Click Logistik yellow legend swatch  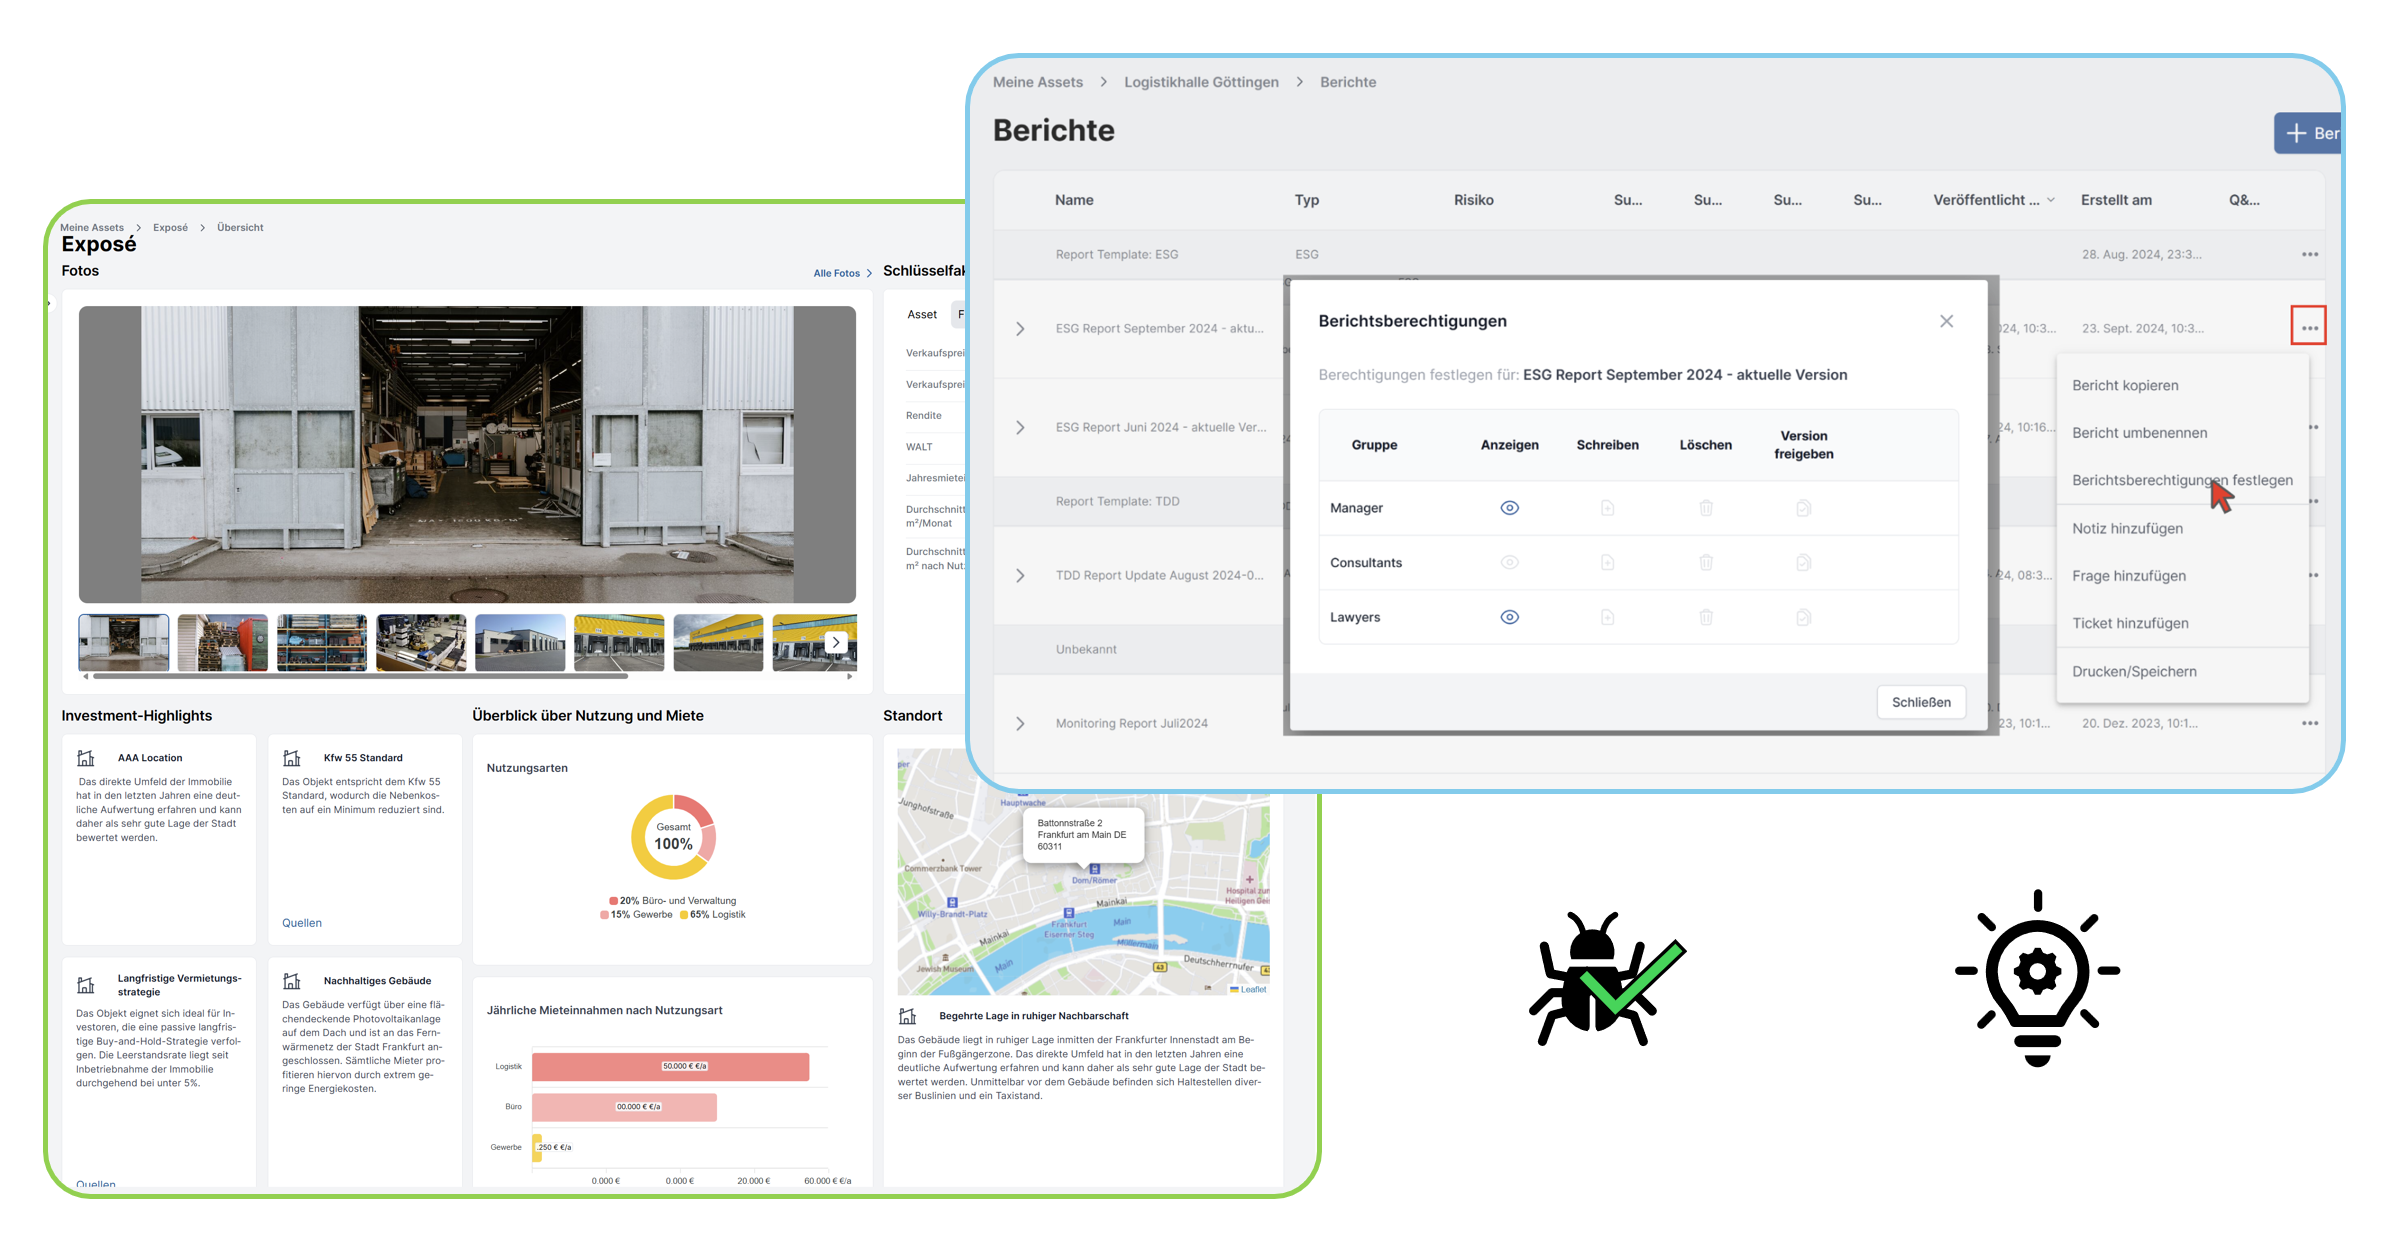tap(684, 915)
